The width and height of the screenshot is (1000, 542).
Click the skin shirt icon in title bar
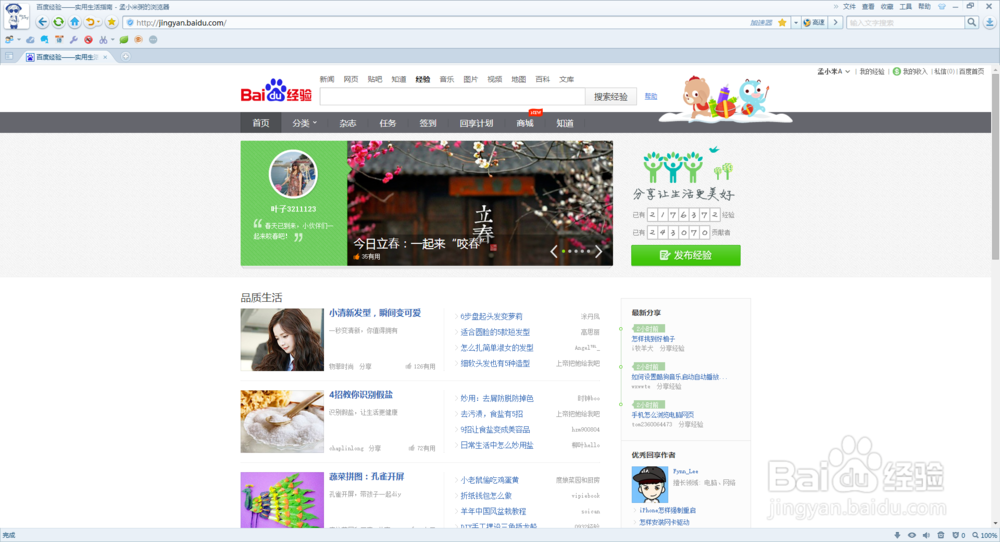tap(941, 6)
